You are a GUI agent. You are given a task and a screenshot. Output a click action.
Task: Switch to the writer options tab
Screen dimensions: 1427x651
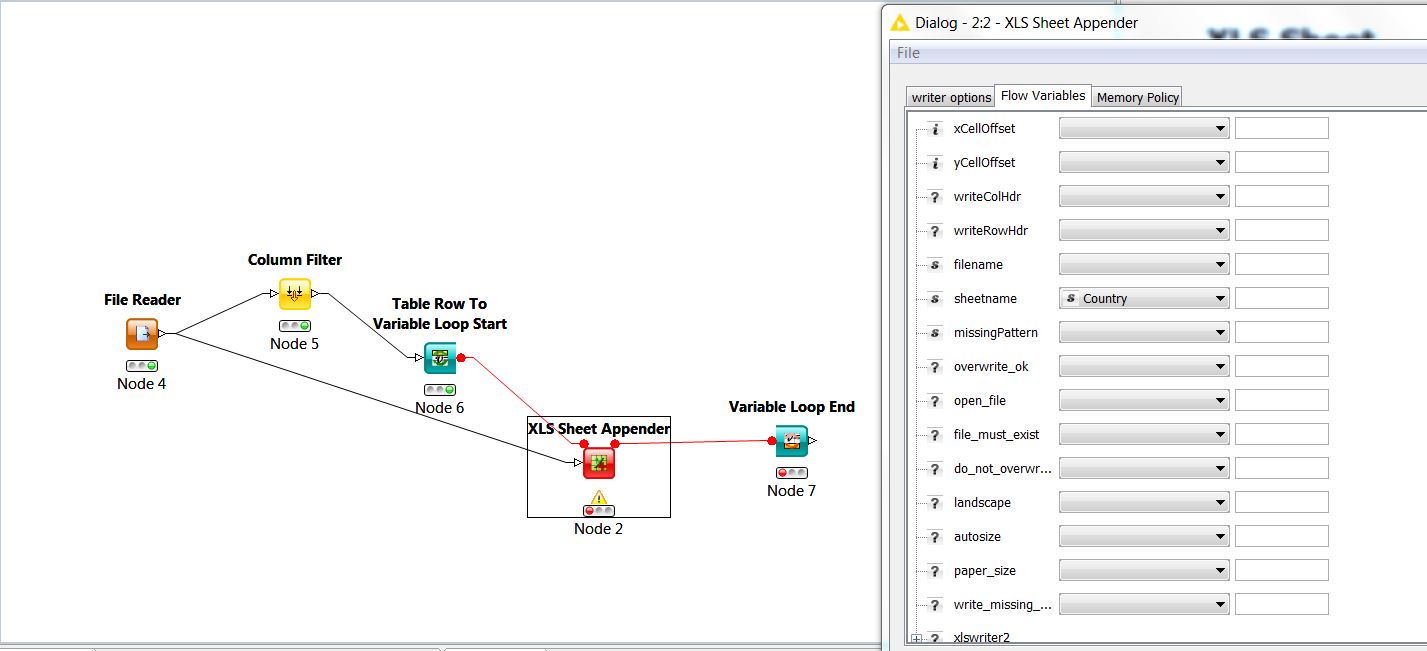(948, 95)
